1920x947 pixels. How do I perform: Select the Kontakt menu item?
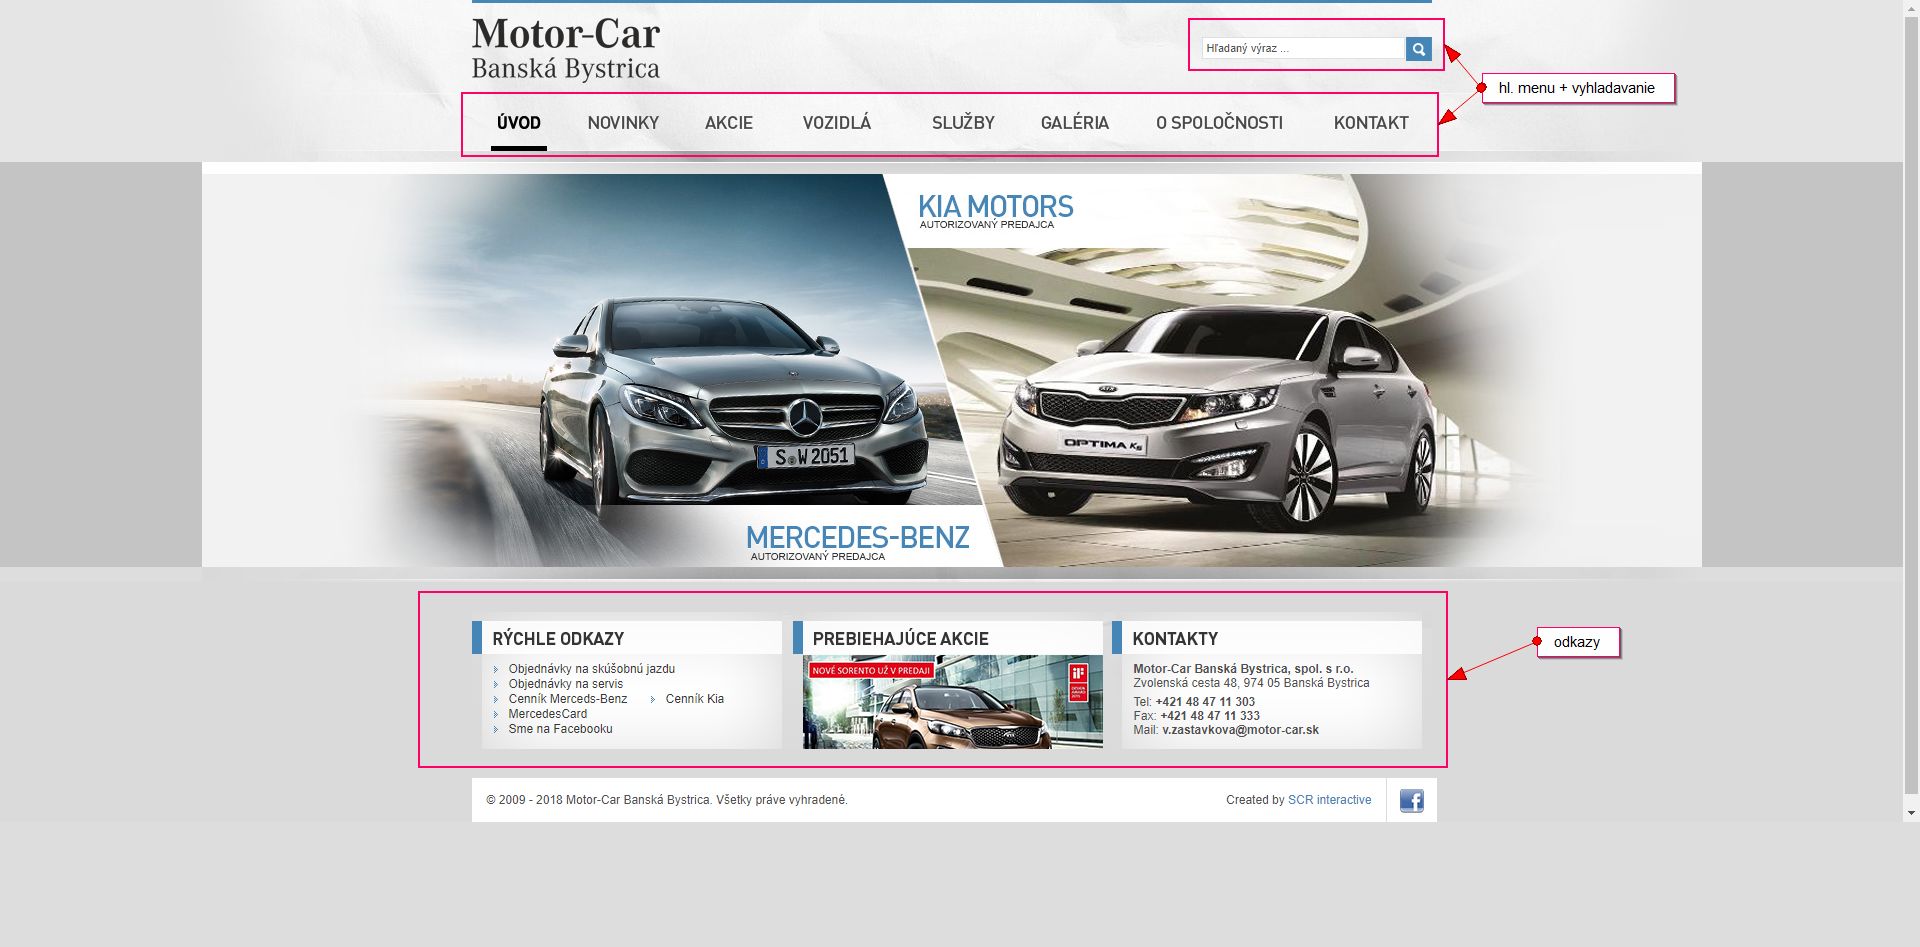click(x=1370, y=123)
